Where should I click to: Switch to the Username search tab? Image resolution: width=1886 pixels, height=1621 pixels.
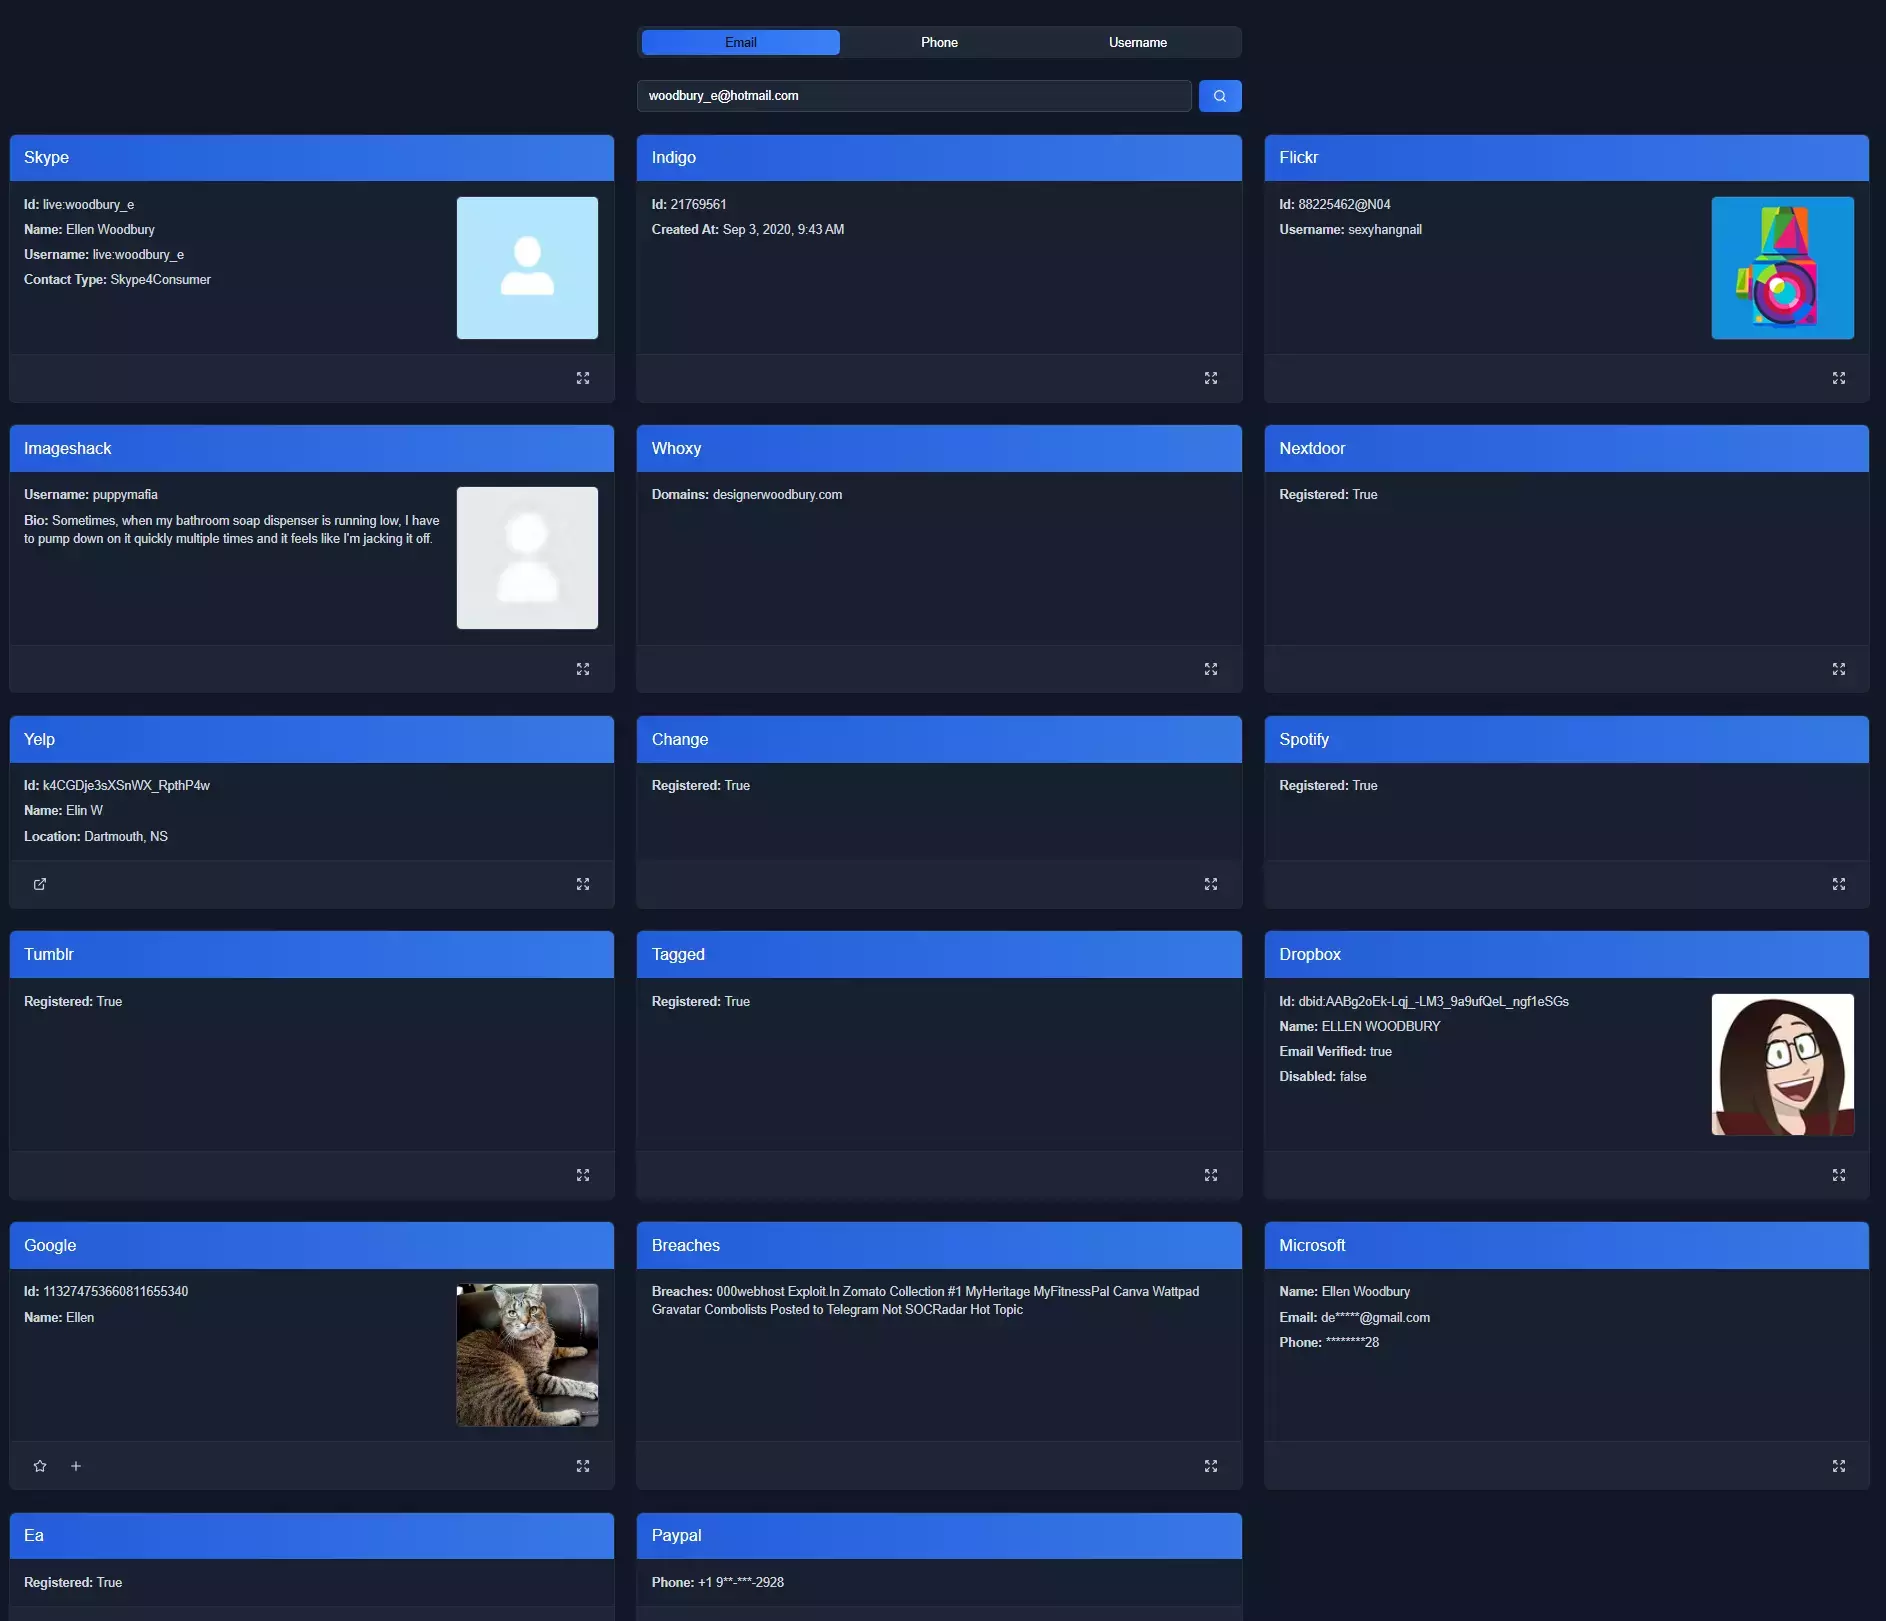(1137, 42)
